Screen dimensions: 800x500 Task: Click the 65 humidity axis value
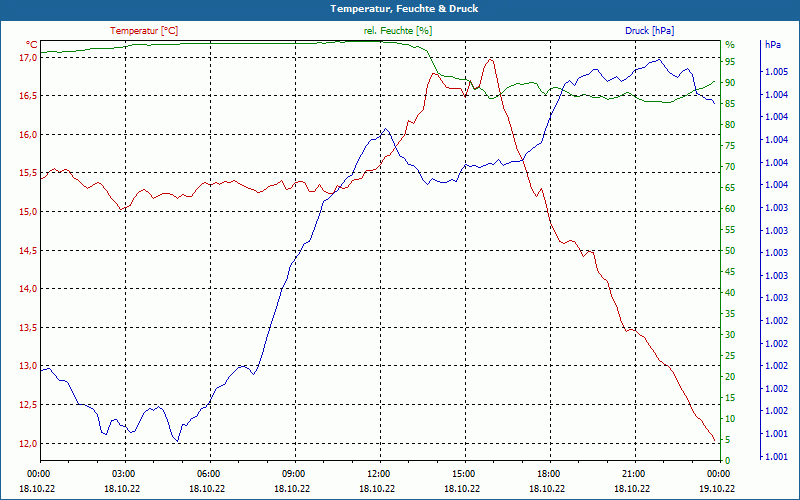tap(730, 188)
